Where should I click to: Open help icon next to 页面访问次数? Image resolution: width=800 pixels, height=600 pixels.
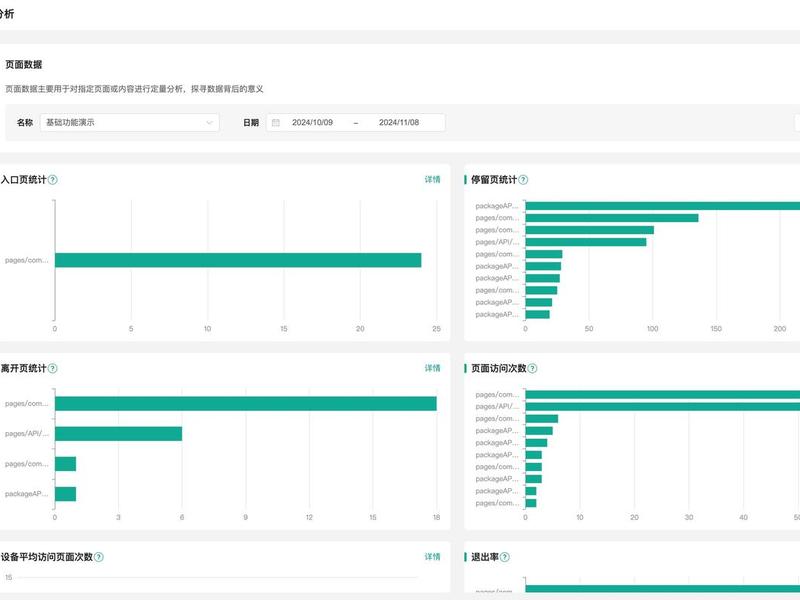pos(532,368)
